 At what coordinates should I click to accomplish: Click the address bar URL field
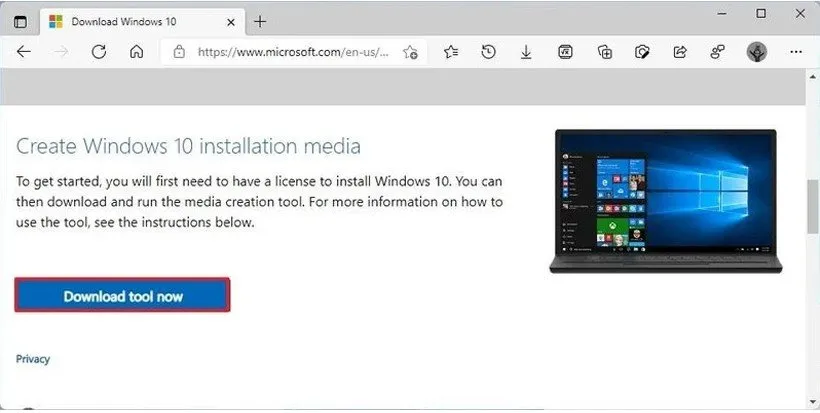coord(290,52)
